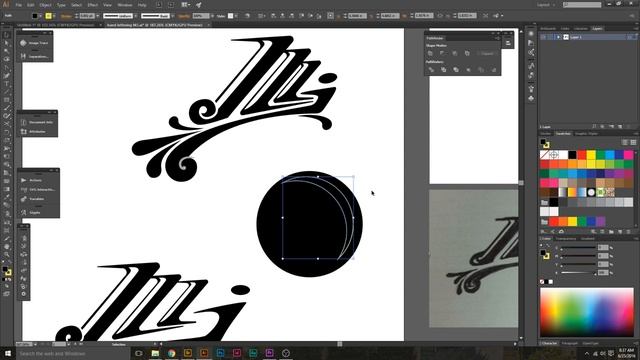Open opacity dropdown arrow
The height and width of the screenshot is (360, 640).
[x=212, y=16]
